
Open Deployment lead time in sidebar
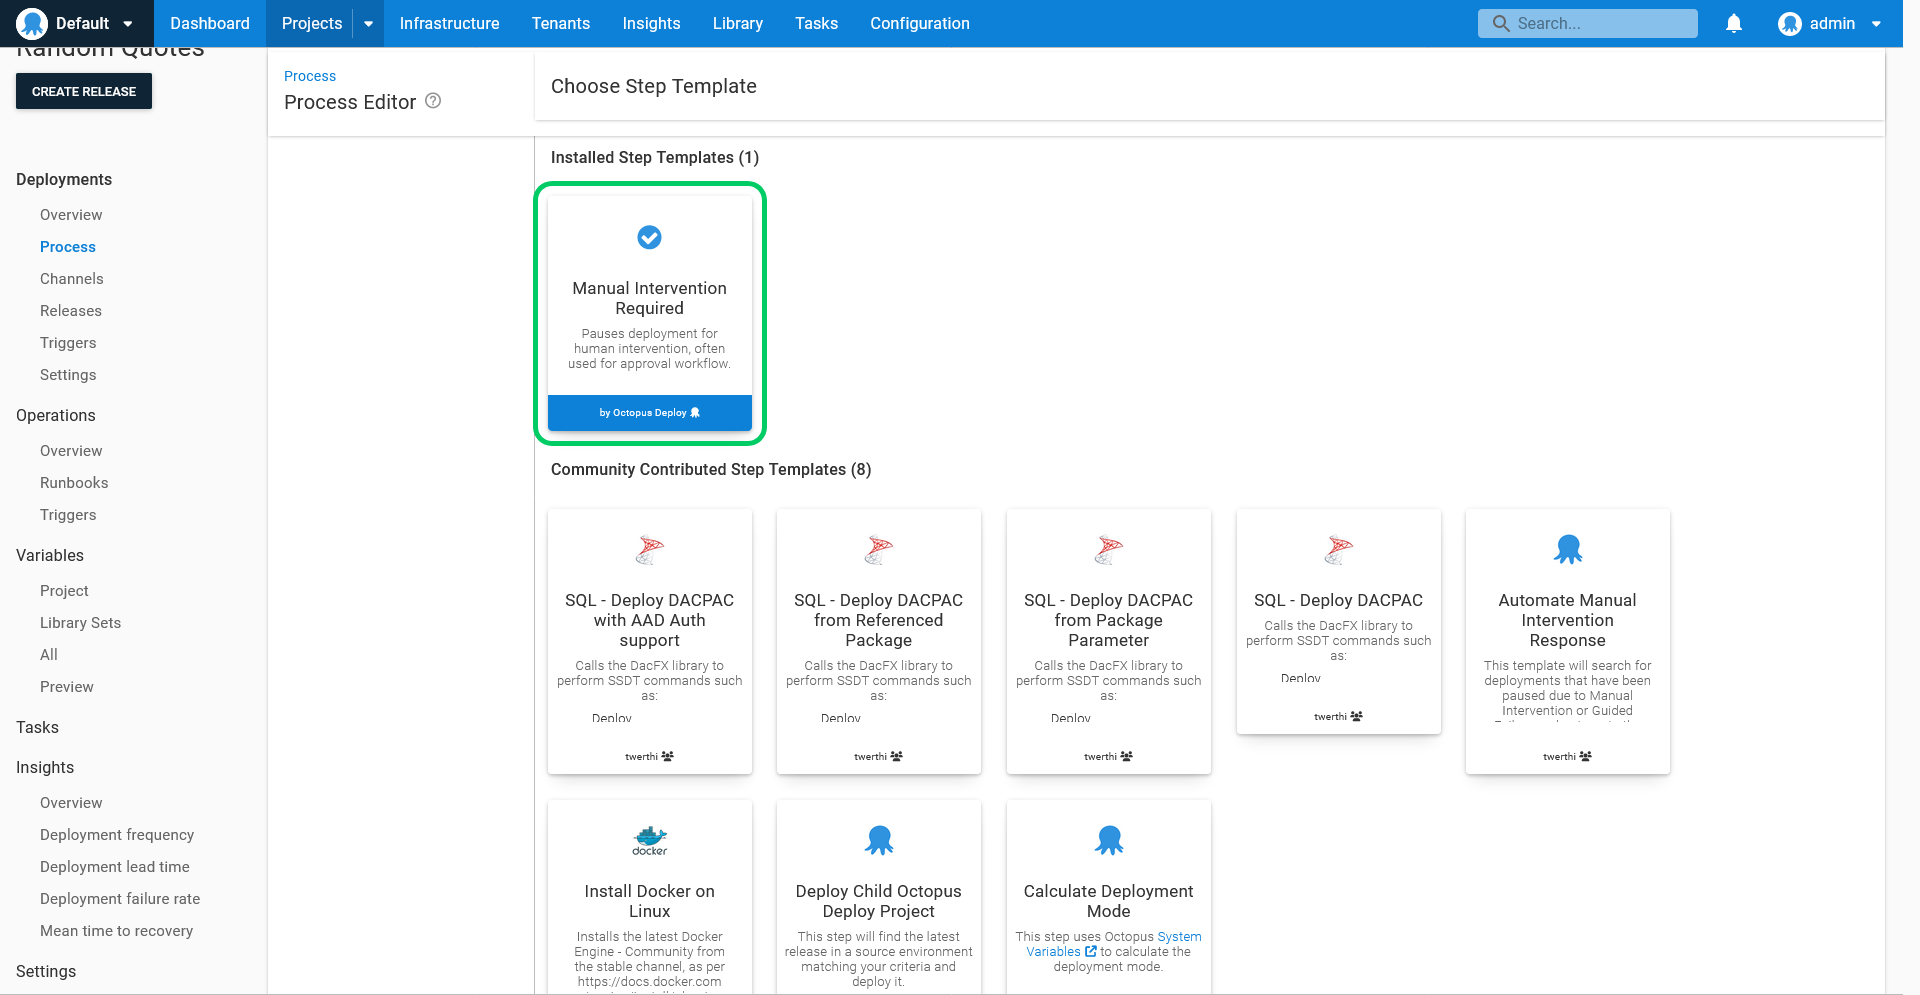(x=115, y=867)
